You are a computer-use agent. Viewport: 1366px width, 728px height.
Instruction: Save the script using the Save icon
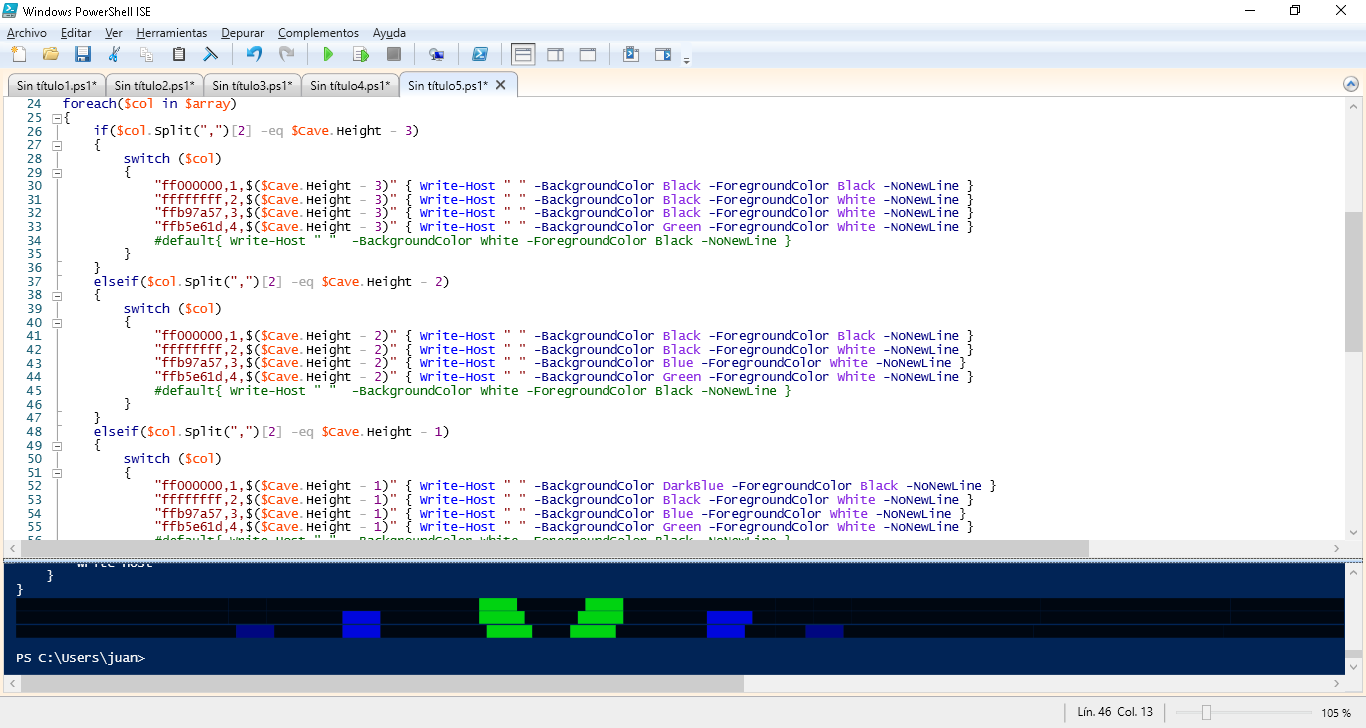pyautogui.click(x=83, y=54)
